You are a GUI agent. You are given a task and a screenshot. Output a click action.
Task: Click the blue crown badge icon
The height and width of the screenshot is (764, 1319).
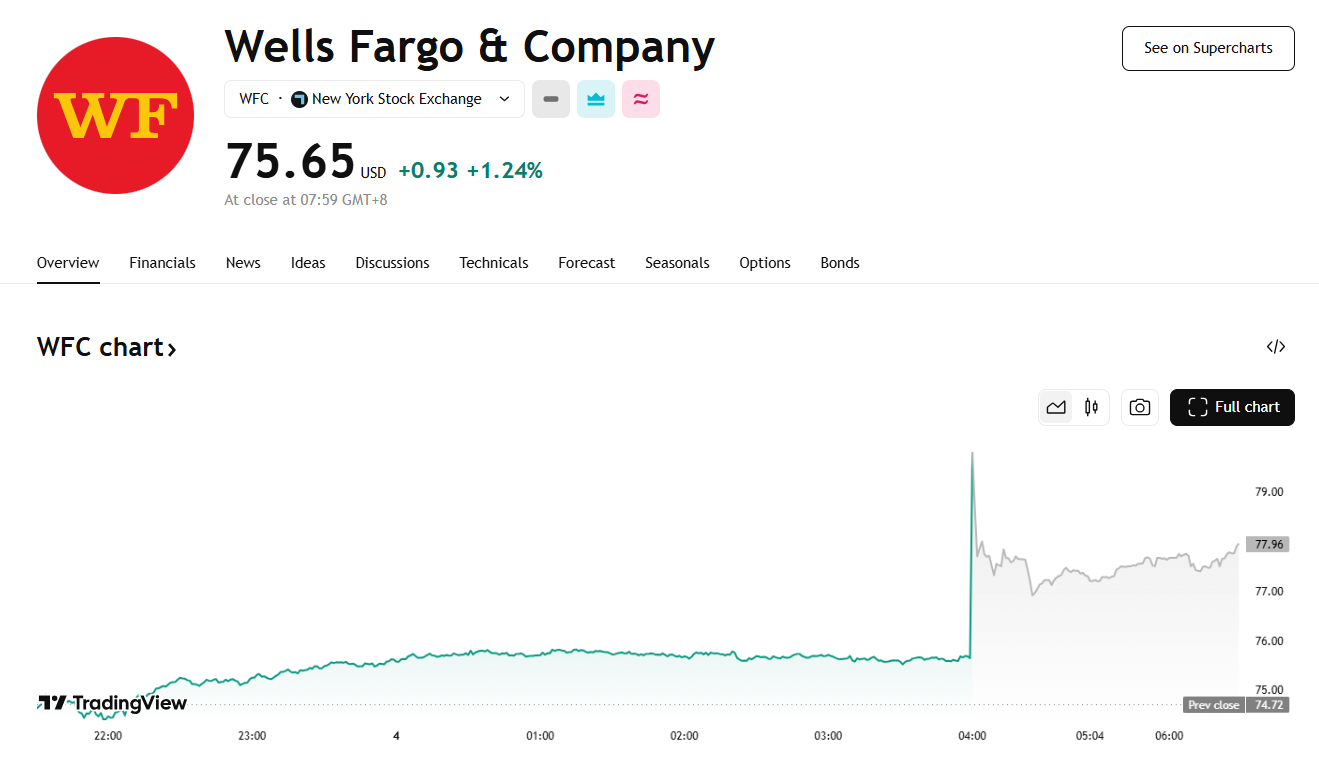click(x=596, y=99)
